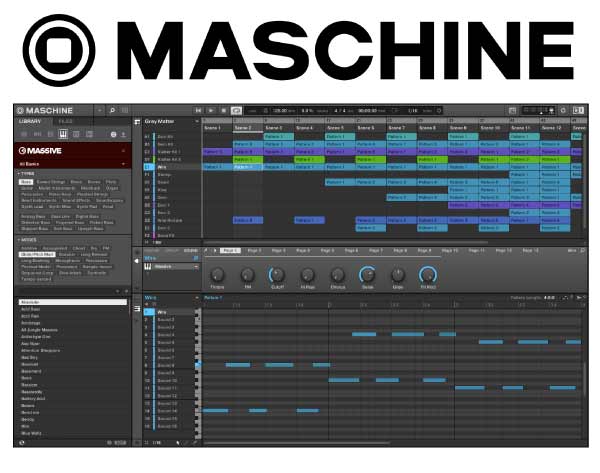Select parameter Page 1 tab
The image size is (600, 473).
(x=230, y=250)
